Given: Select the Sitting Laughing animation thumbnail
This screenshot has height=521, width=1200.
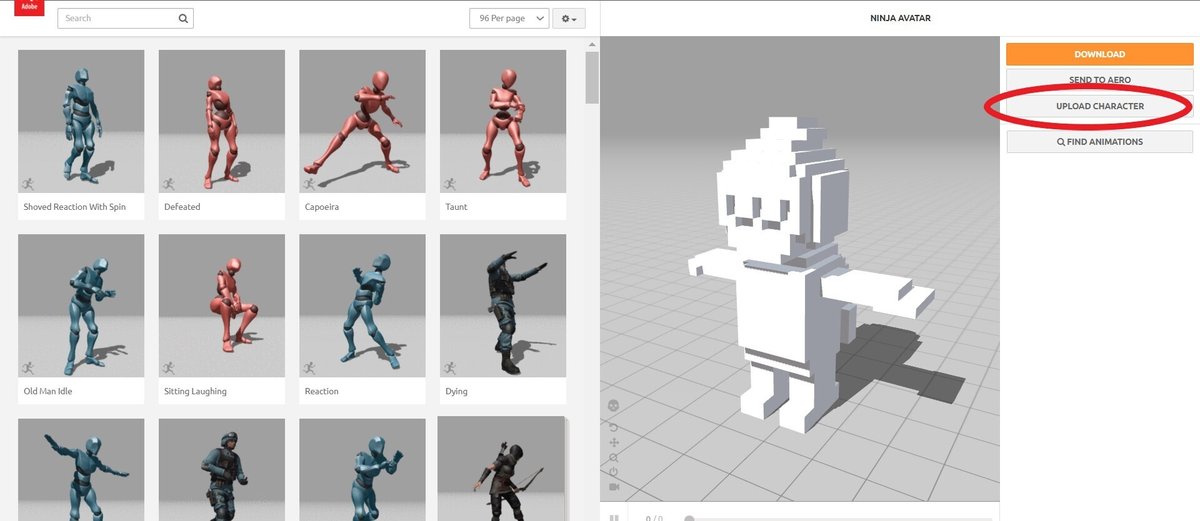Looking at the screenshot, I should coord(222,306).
